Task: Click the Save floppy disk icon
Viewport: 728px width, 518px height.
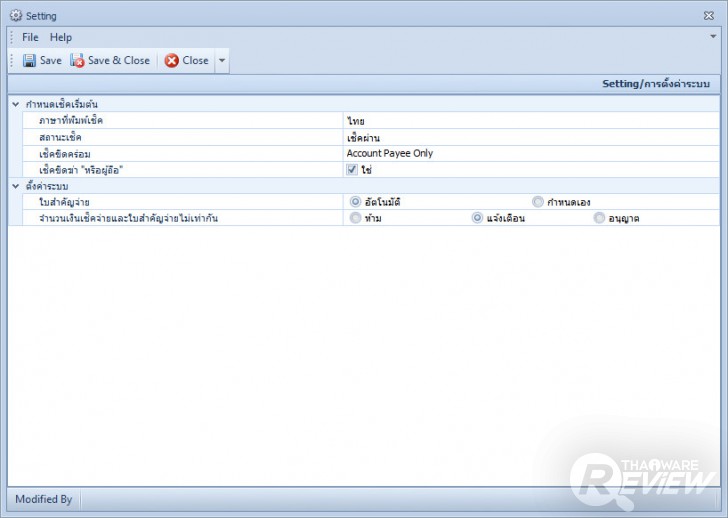Action: (x=29, y=60)
